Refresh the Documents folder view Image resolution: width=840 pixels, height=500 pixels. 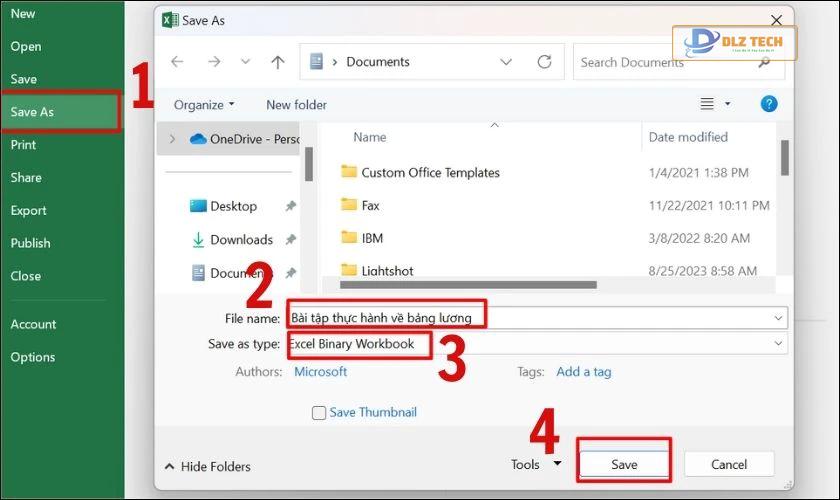pyautogui.click(x=544, y=62)
